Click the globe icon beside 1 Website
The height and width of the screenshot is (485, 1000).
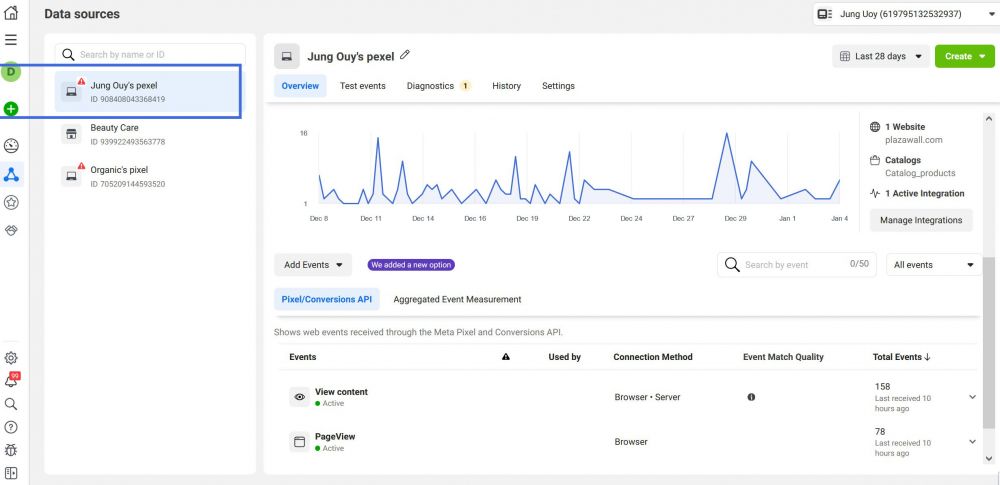876,127
